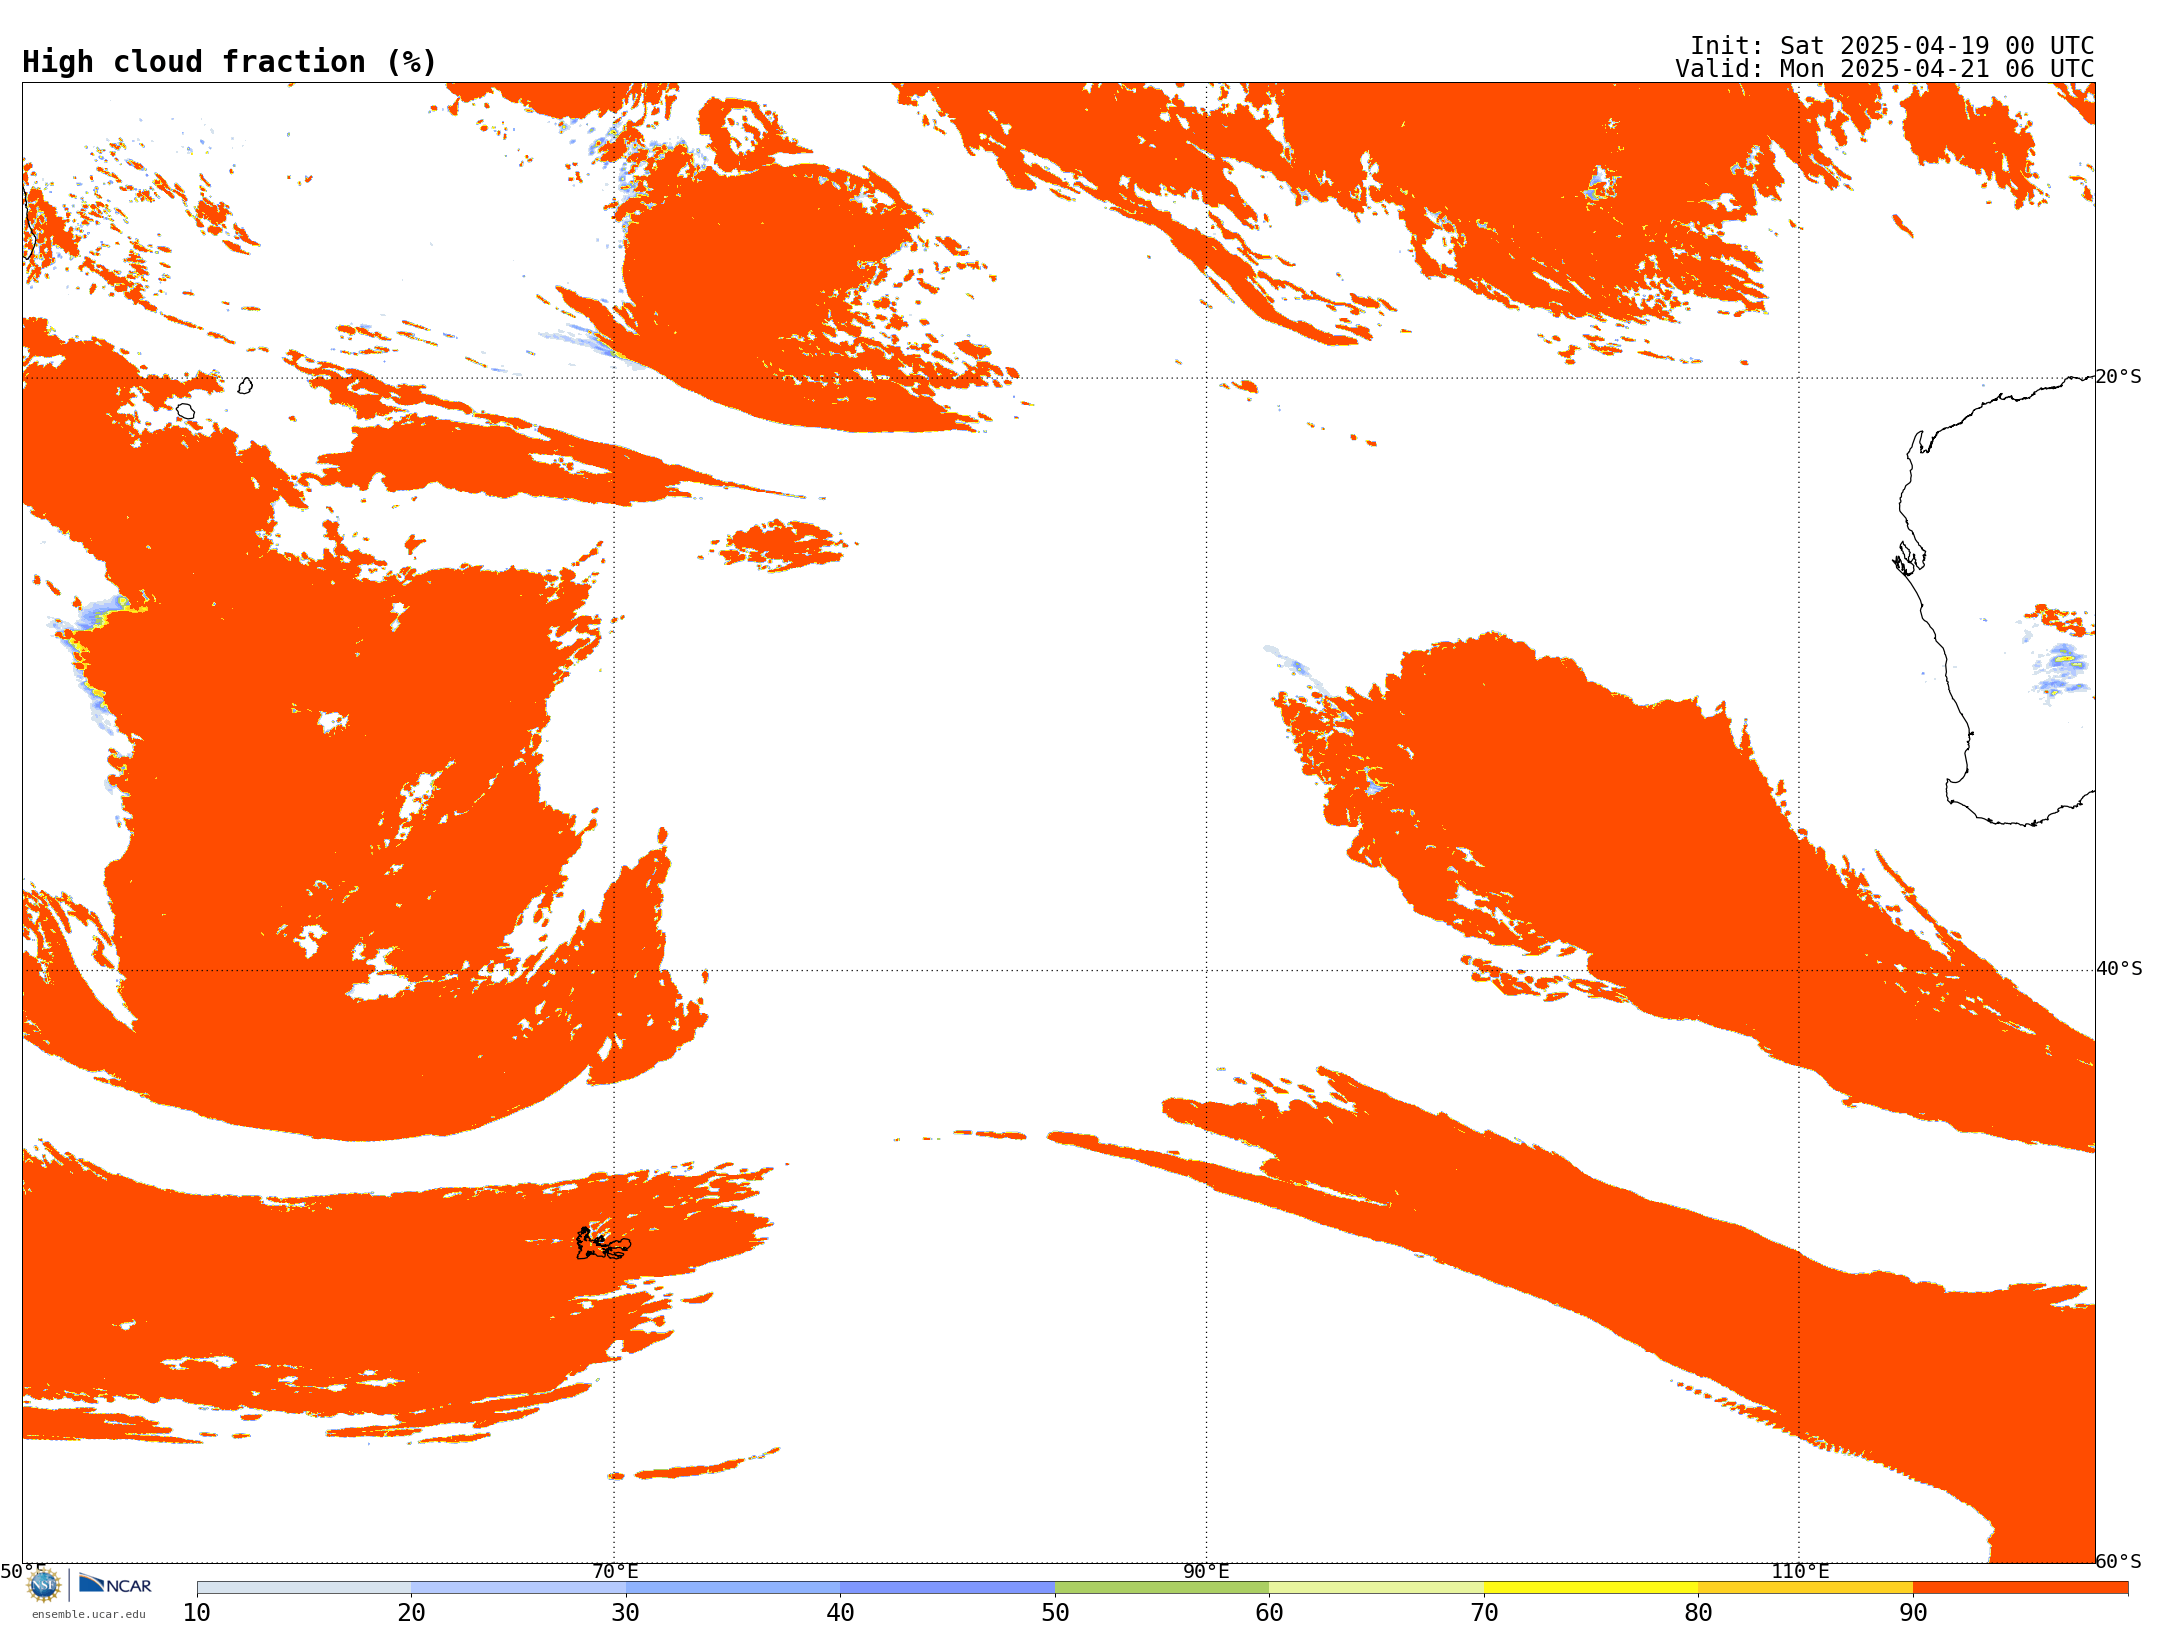
Task: Select the Init: Sat 2025-04-19 00 UTC text
Action: tap(1892, 46)
